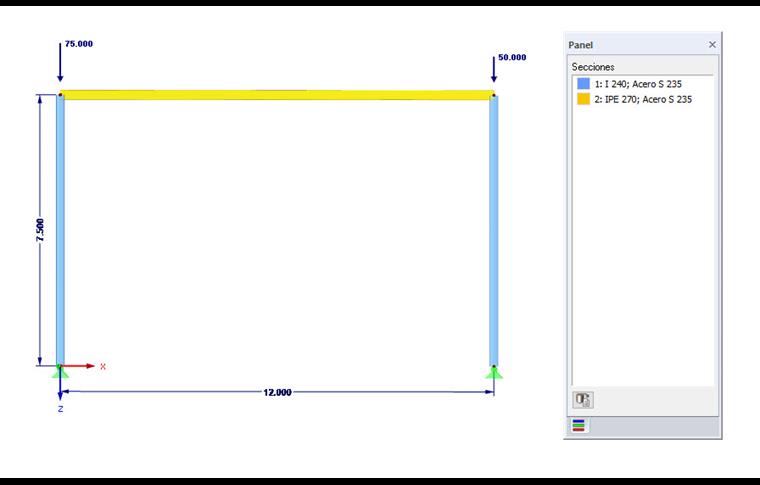Screen dimensions: 760x485
Task: Select the top-left frame corner node
Action: [60, 95]
